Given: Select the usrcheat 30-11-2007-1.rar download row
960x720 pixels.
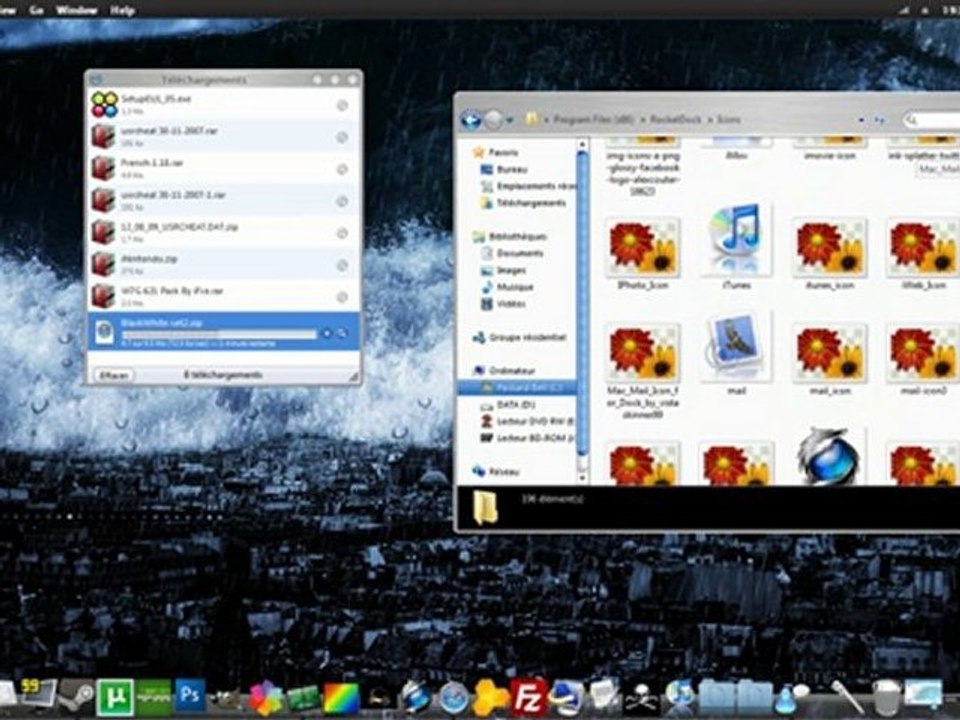Looking at the screenshot, I should [x=223, y=201].
